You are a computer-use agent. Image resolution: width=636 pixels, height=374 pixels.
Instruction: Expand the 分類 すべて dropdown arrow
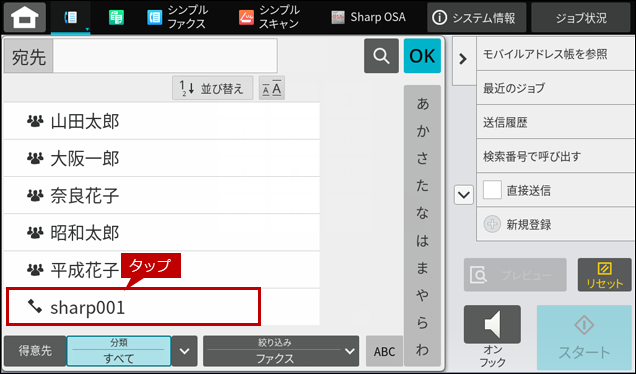(x=185, y=351)
